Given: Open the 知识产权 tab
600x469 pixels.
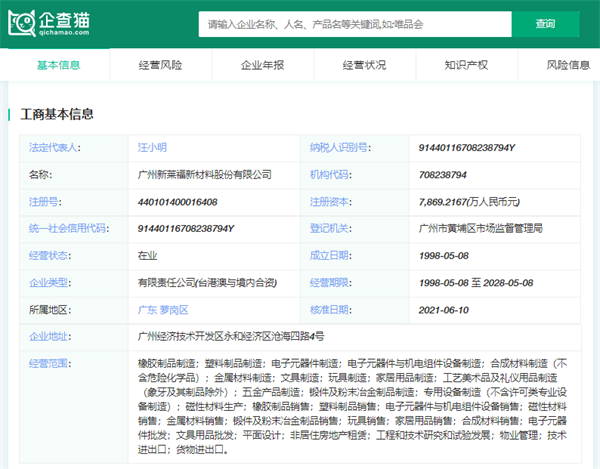Looking at the screenshot, I should tap(466, 65).
